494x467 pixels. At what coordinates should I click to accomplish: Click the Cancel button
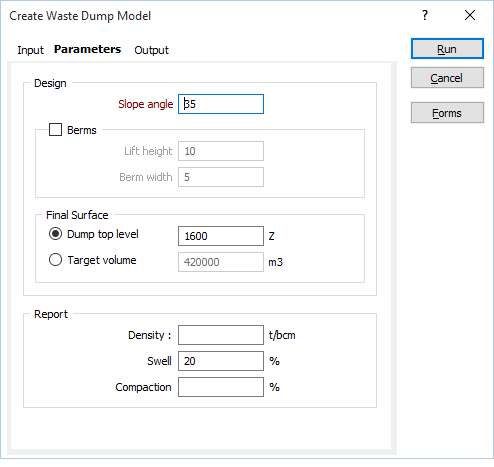click(x=447, y=78)
